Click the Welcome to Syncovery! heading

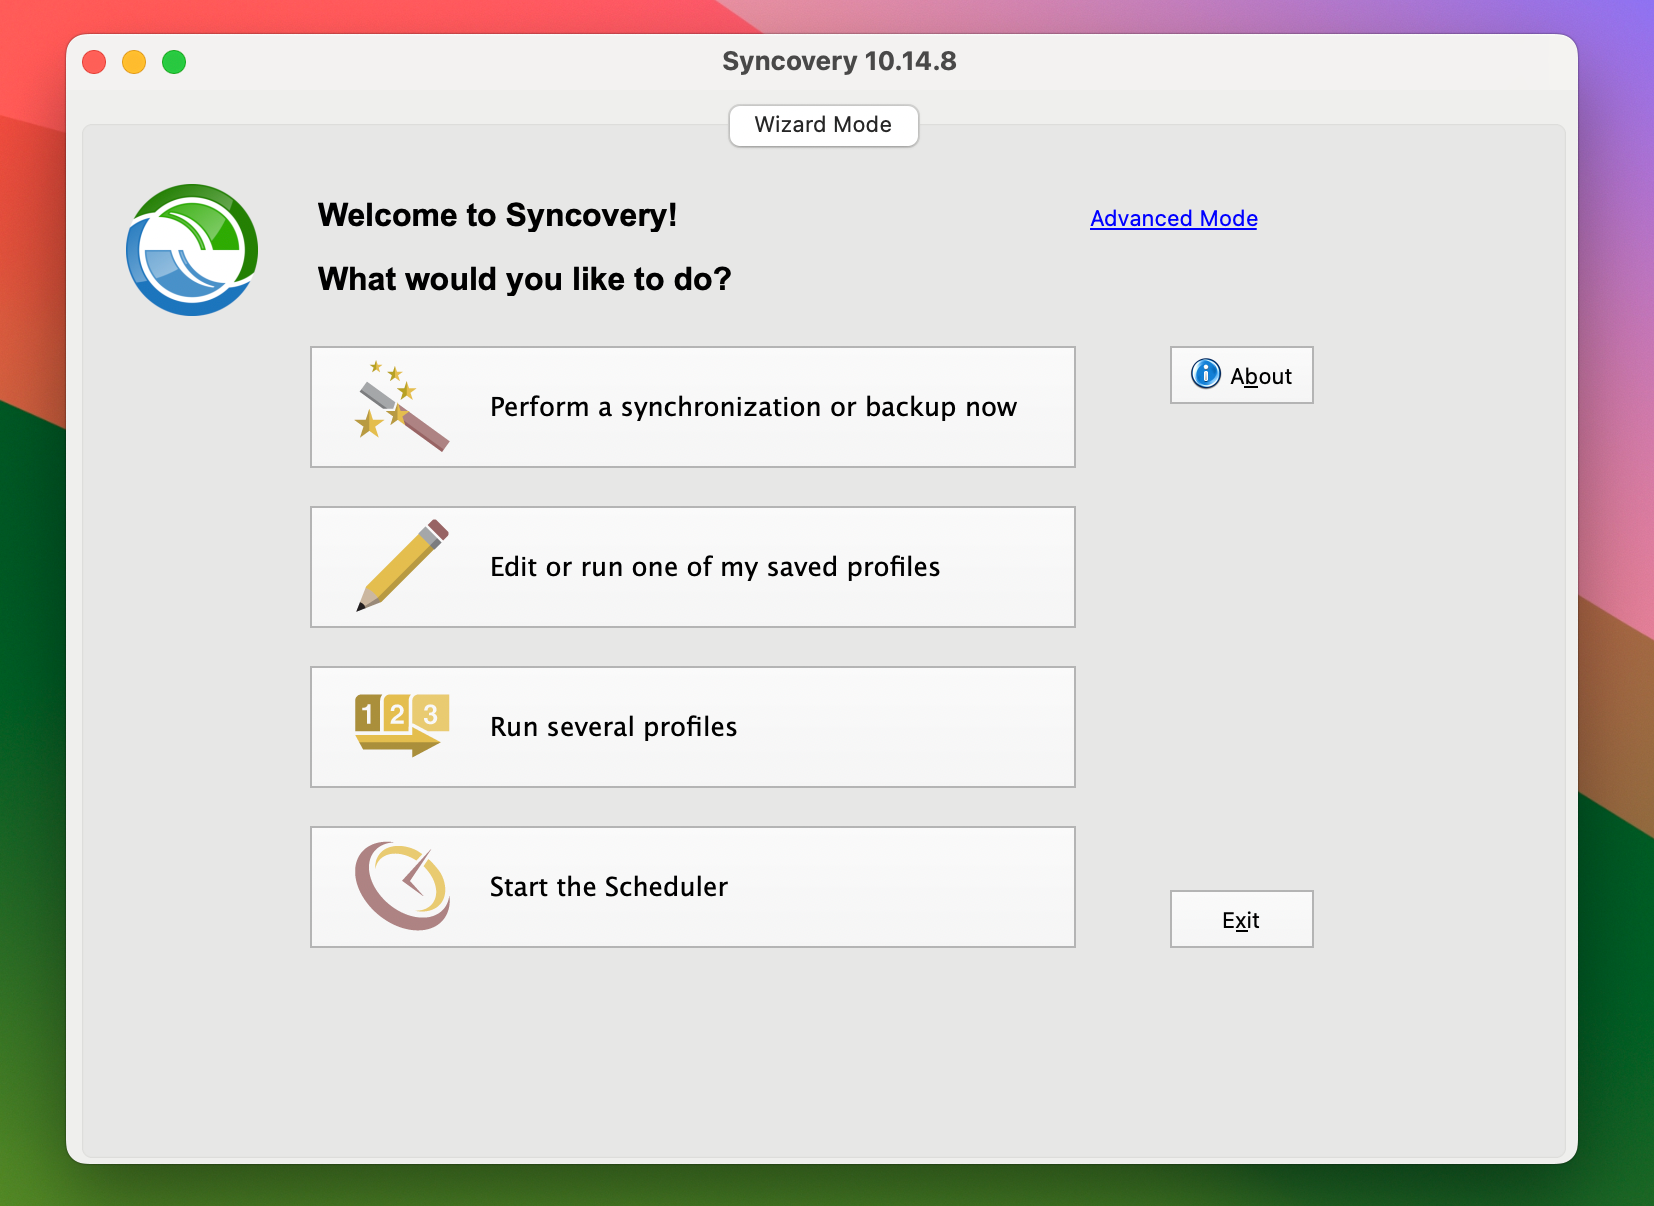[x=497, y=215]
